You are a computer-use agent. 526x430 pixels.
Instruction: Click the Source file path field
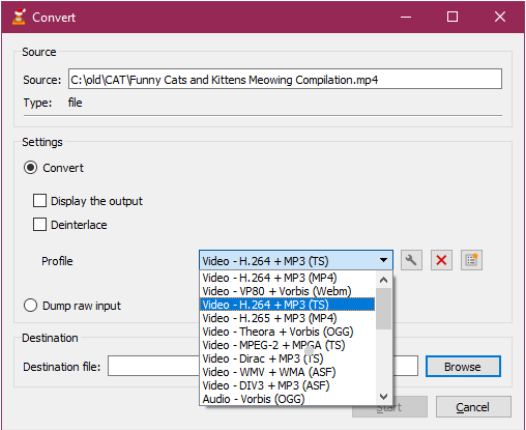tap(285, 79)
